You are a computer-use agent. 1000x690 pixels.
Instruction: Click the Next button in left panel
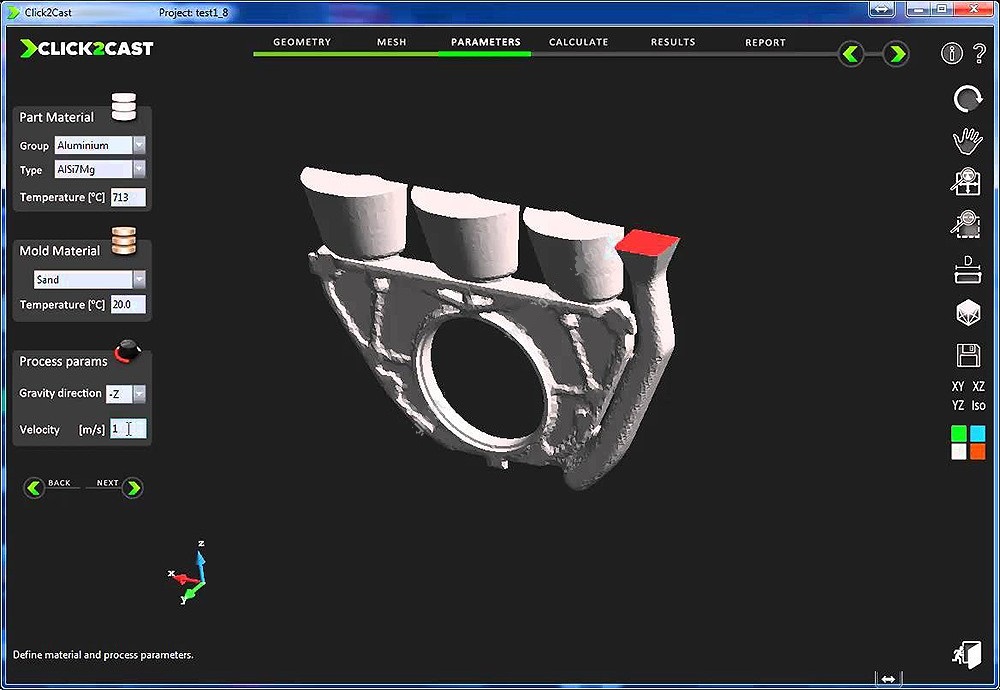tap(132, 488)
